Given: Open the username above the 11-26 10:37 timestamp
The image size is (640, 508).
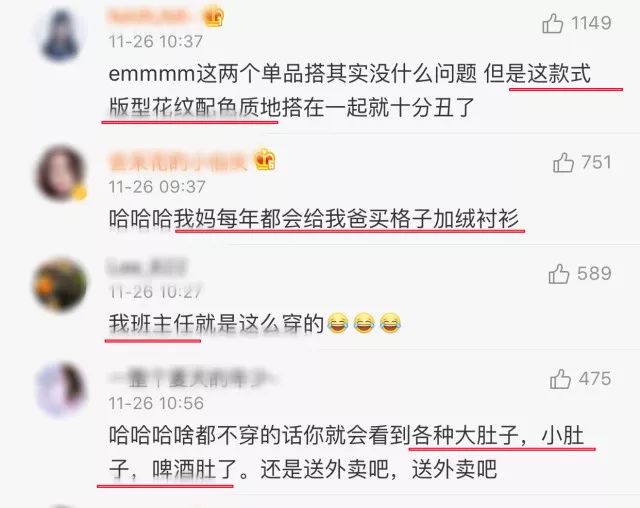Looking at the screenshot, I should click(x=149, y=17).
